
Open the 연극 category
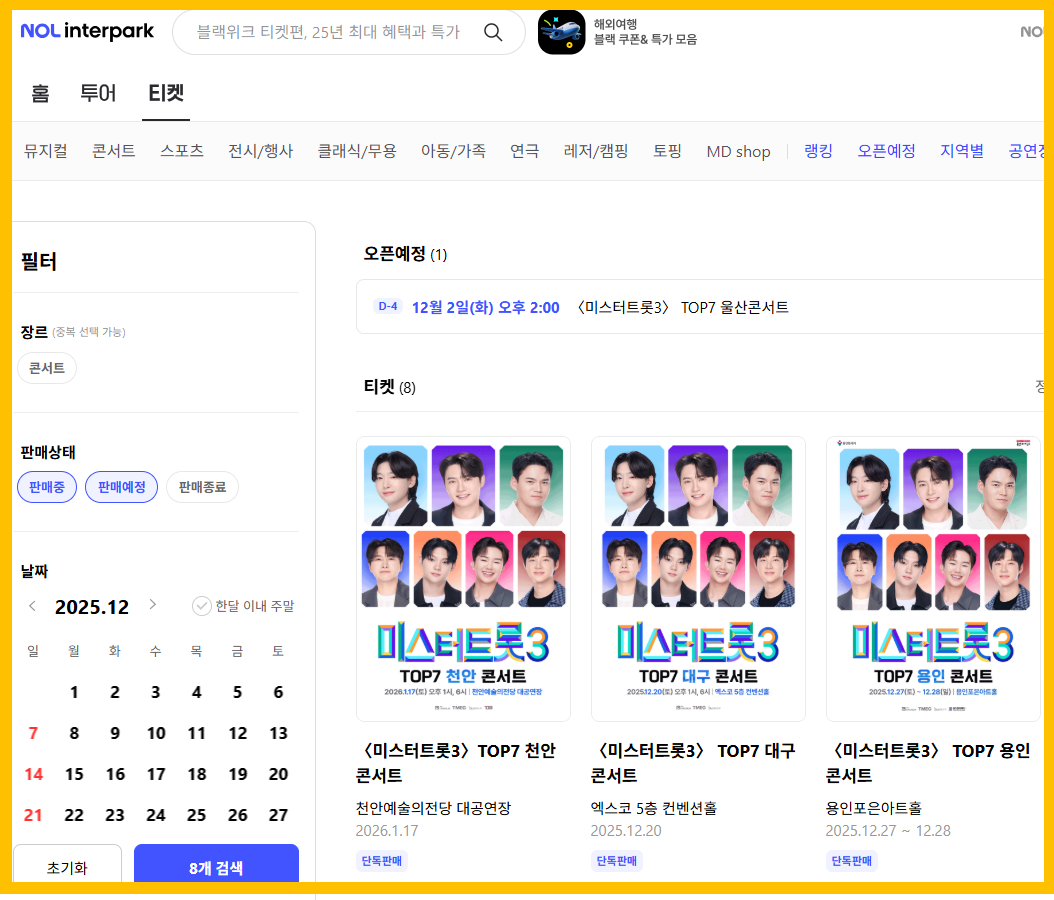tap(524, 151)
